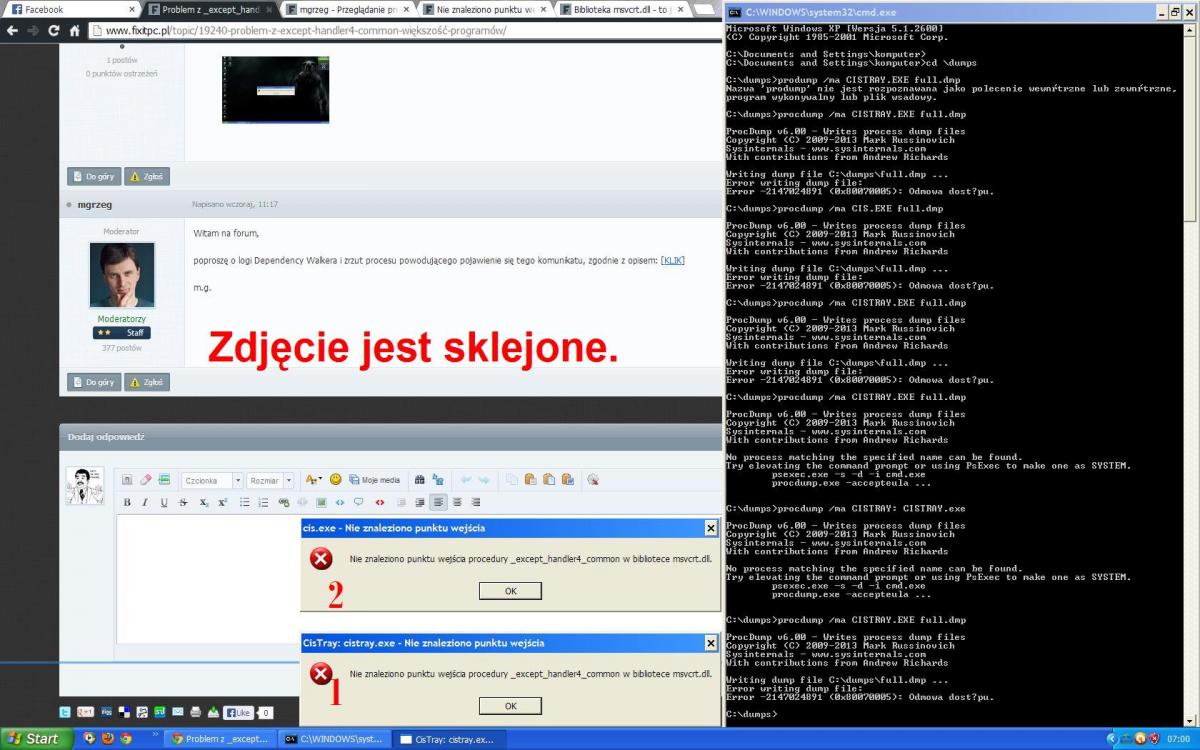Close the CisTray cistray.exe error dialog
Image resolution: width=1200 pixels, height=750 pixels.
pos(711,643)
